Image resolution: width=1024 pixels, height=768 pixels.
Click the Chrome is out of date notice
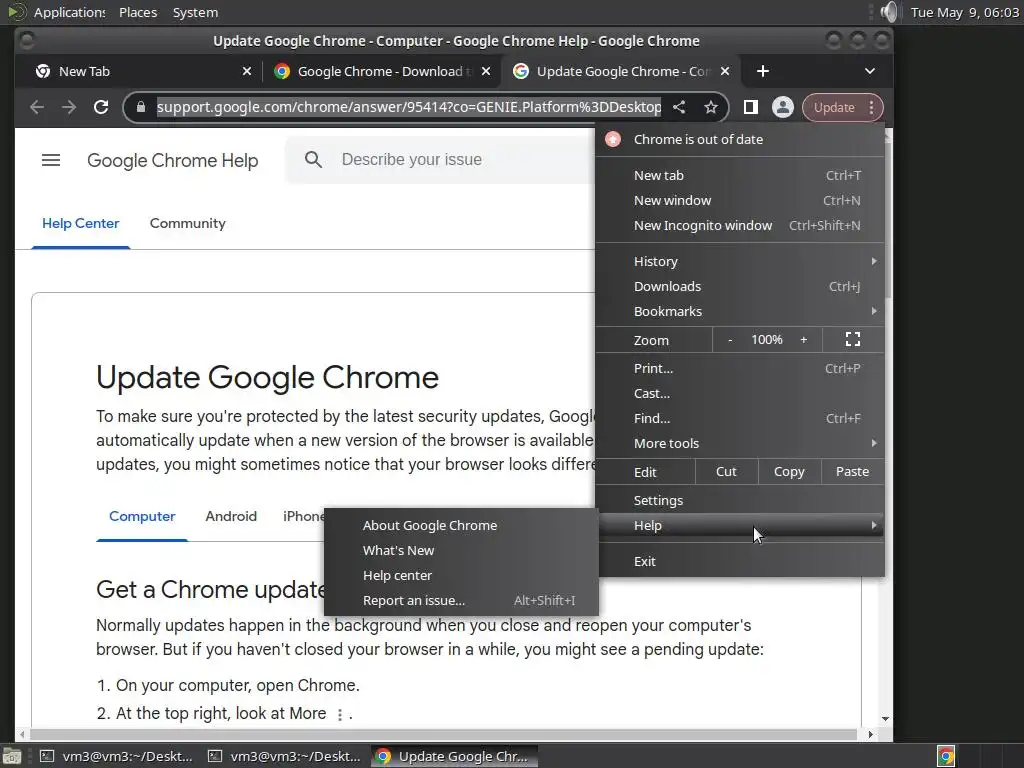pos(741,139)
